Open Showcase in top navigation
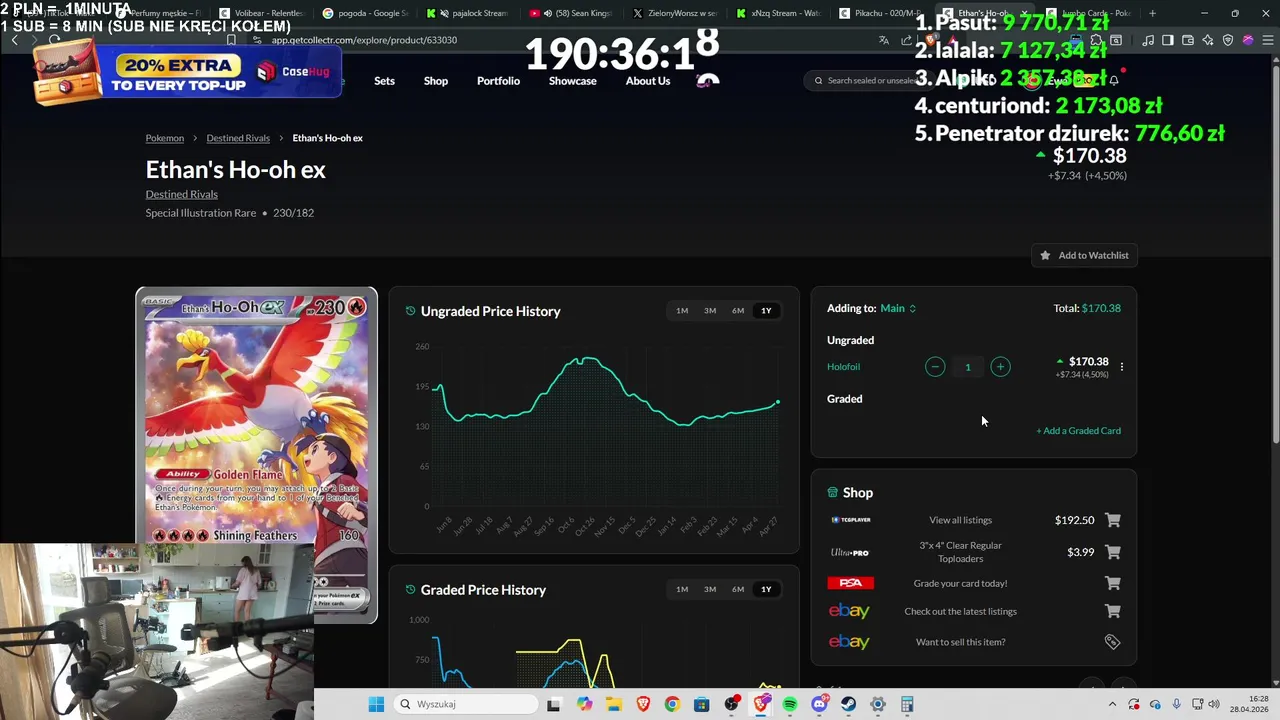The width and height of the screenshot is (1280, 720). pos(572,81)
